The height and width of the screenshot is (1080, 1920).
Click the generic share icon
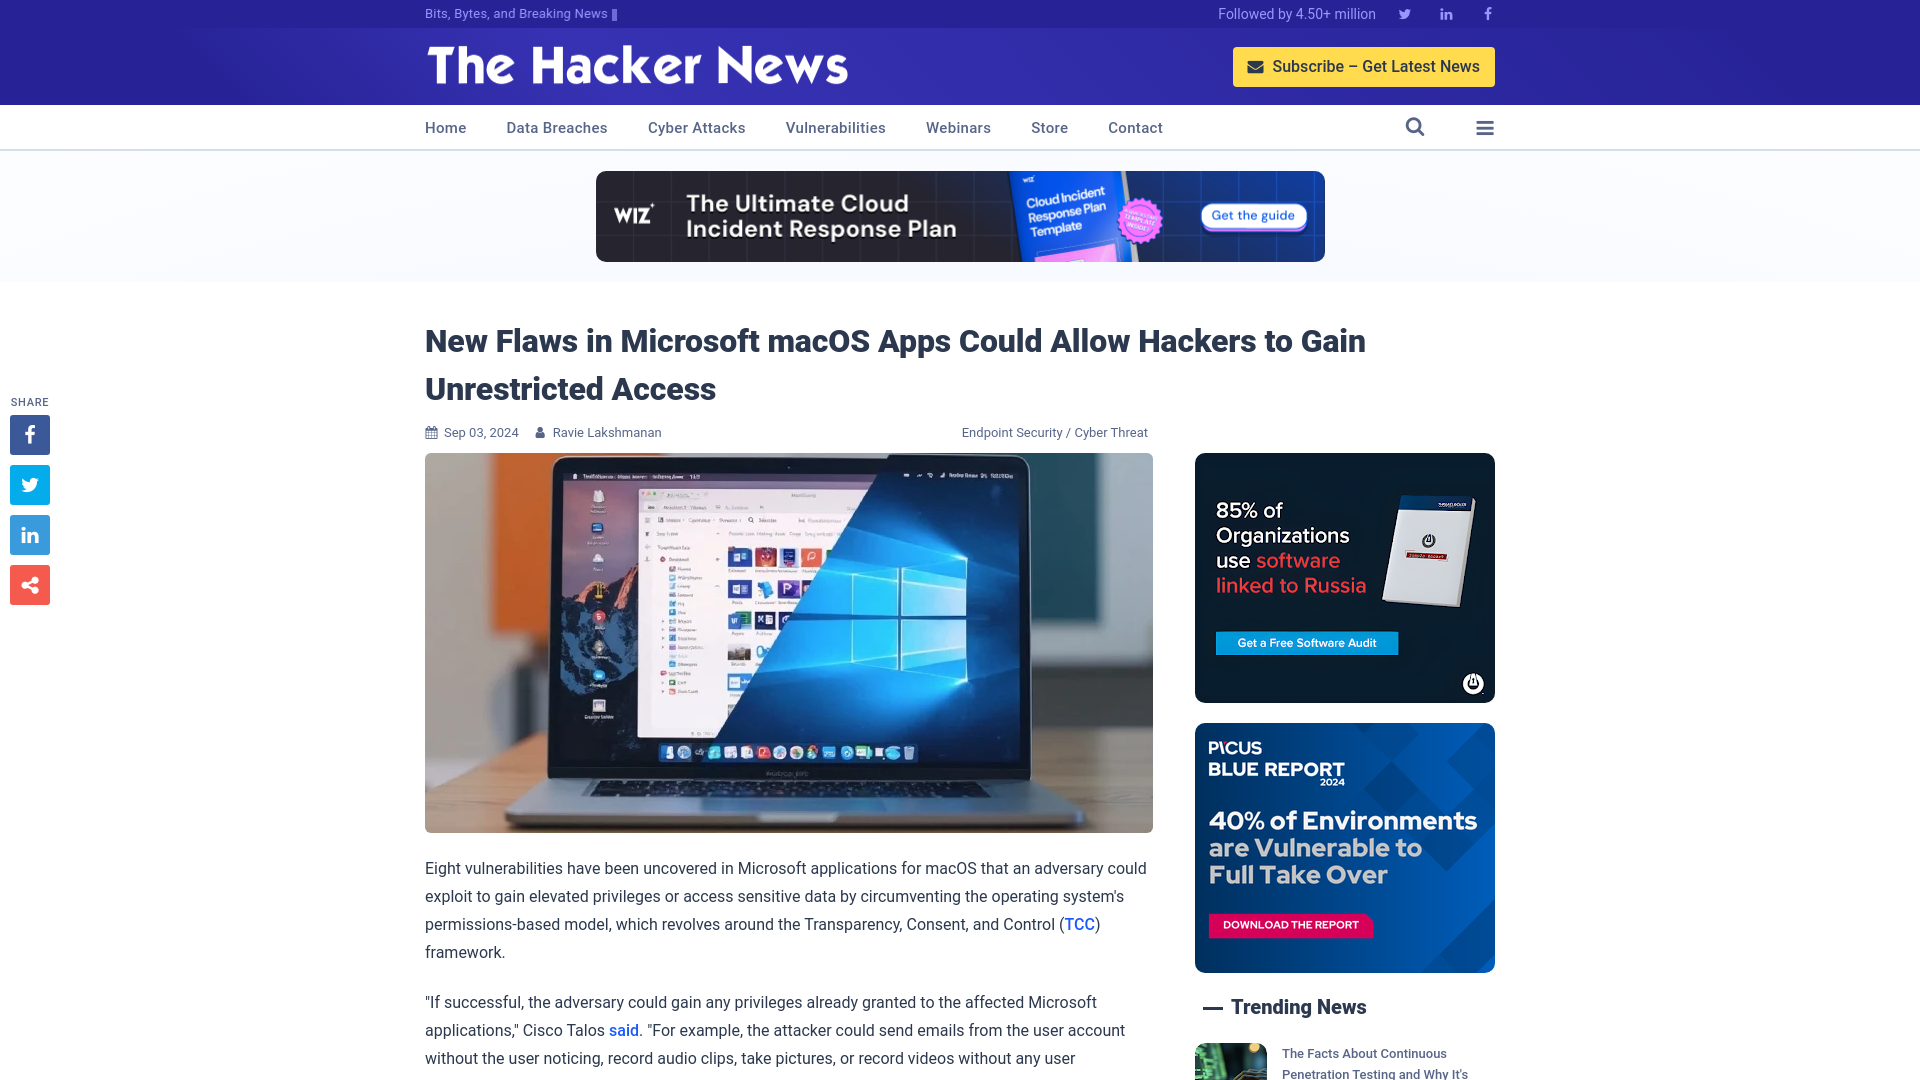[x=29, y=584]
